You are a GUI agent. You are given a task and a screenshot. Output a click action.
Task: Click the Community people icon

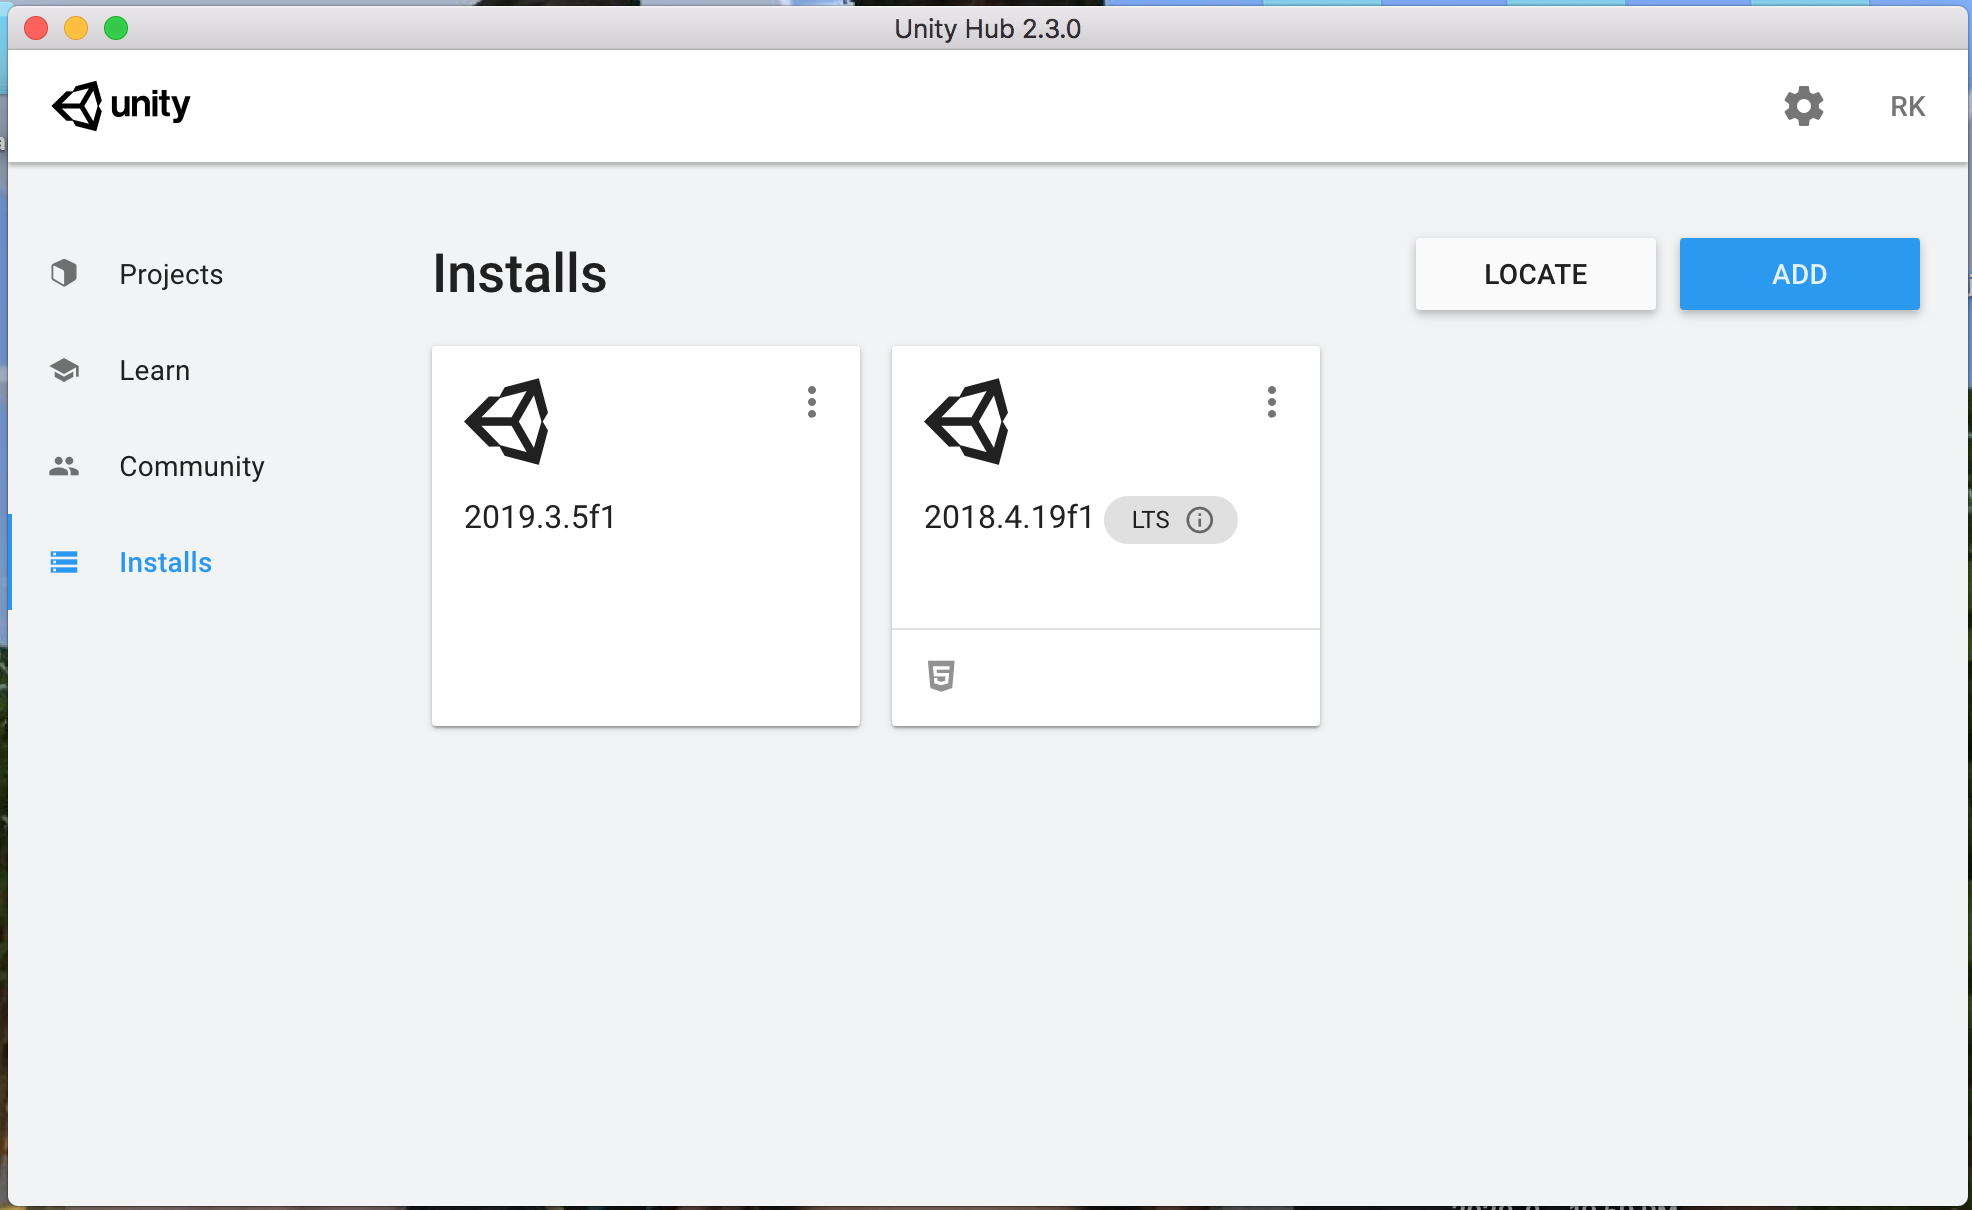tap(64, 466)
